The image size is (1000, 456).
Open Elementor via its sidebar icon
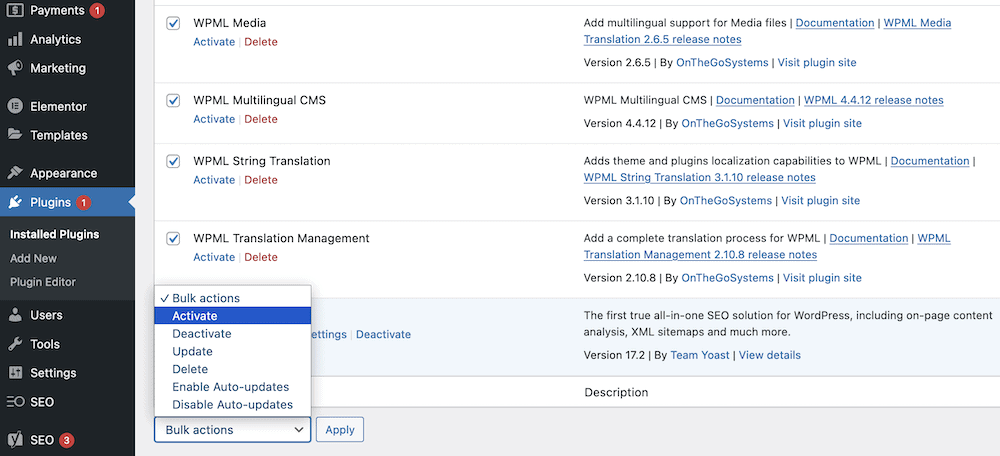[x=15, y=106]
